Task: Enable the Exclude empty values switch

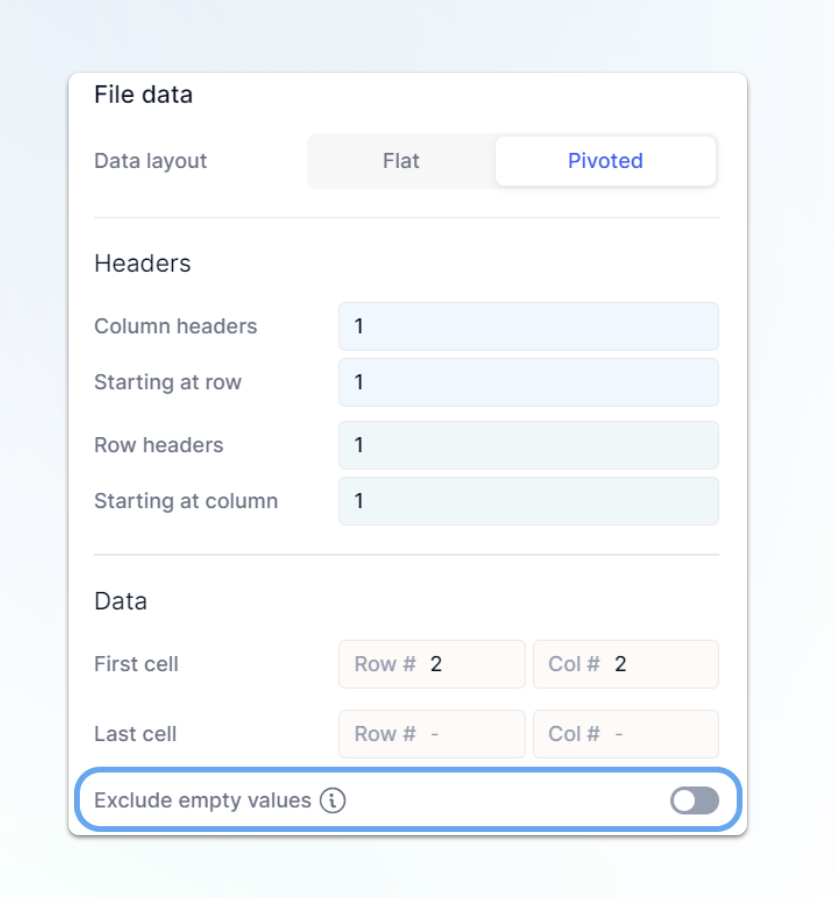Action: (x=695, y=800)
